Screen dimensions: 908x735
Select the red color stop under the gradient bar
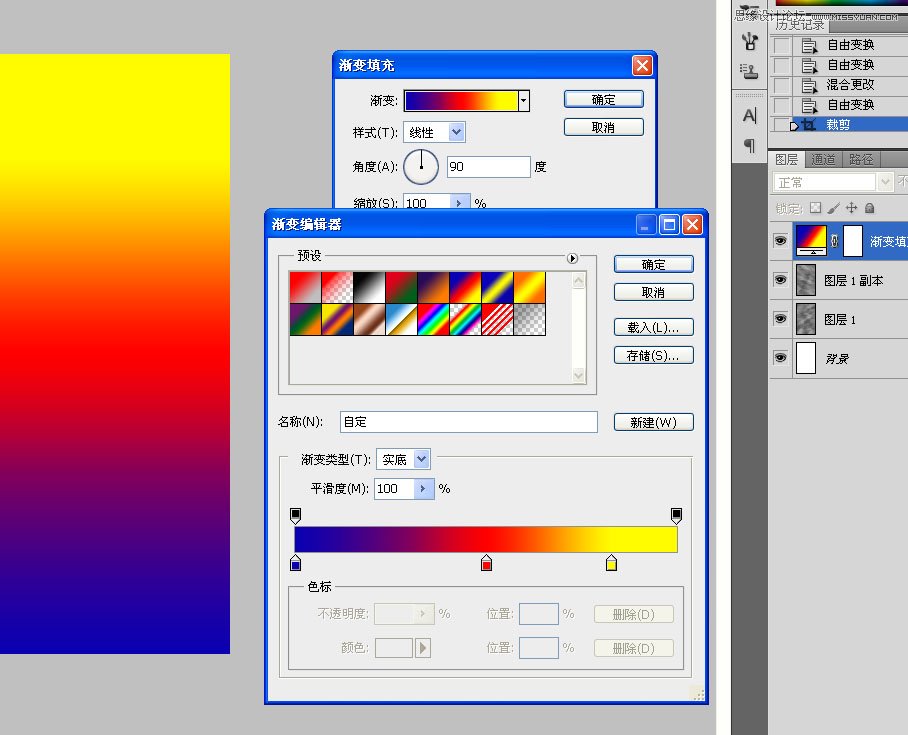coord(487,563)
